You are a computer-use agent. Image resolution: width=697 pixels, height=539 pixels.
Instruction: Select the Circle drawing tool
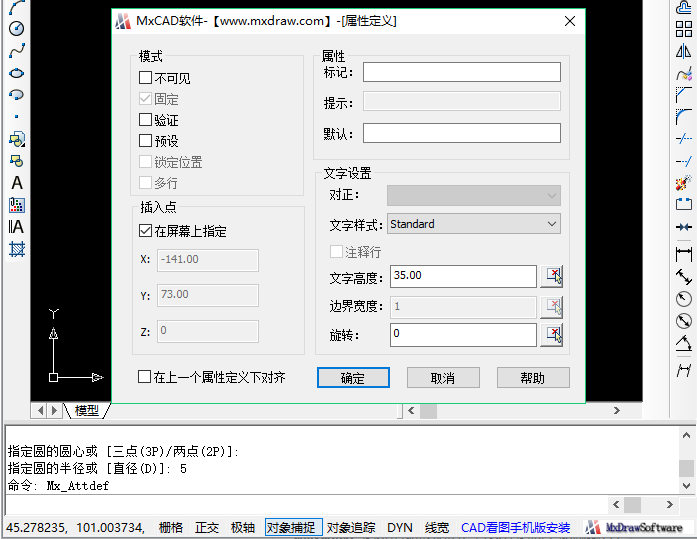[x=16, y=28]
